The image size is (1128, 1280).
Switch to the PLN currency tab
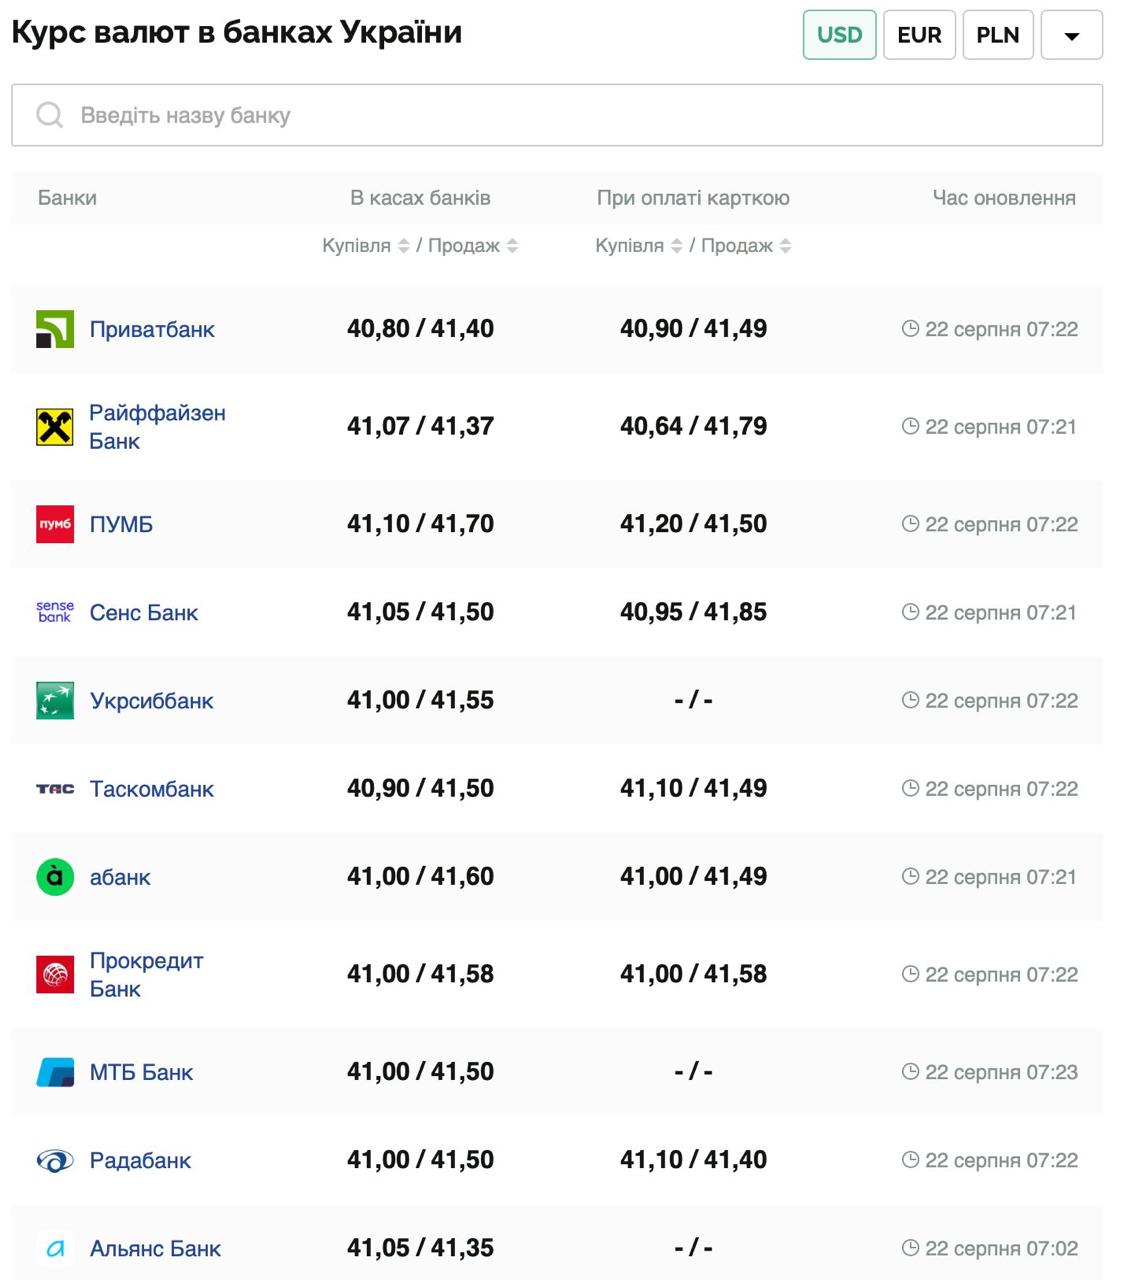[x=997, y=35]
